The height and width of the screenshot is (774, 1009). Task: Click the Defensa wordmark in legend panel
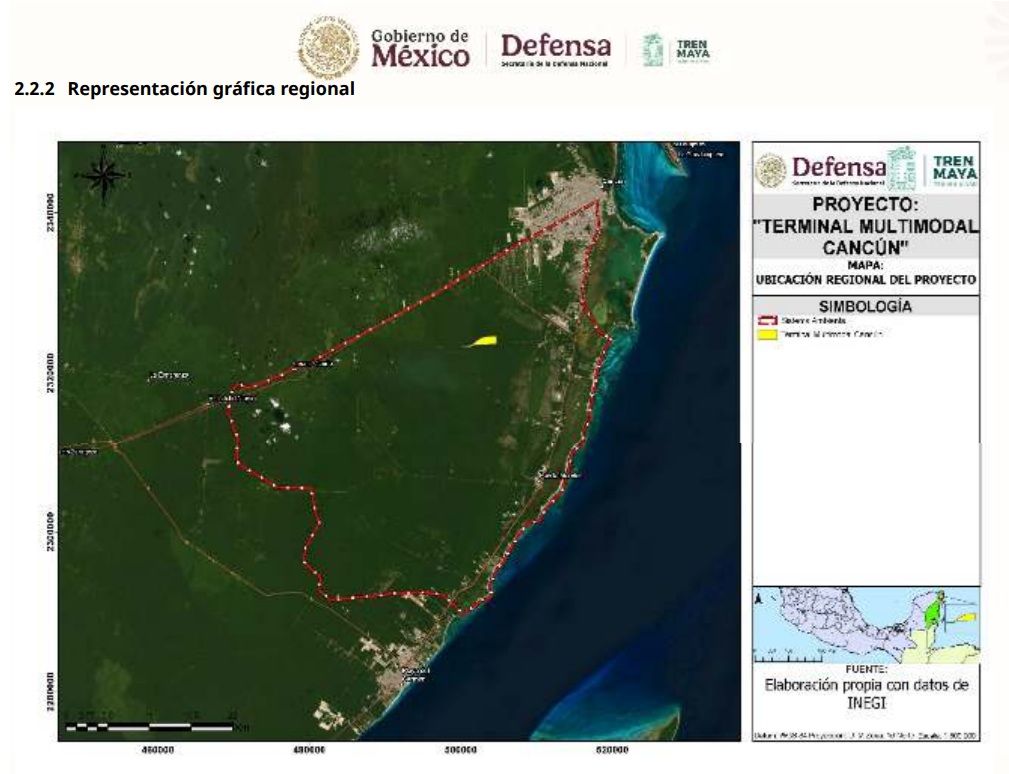(839, 170)
